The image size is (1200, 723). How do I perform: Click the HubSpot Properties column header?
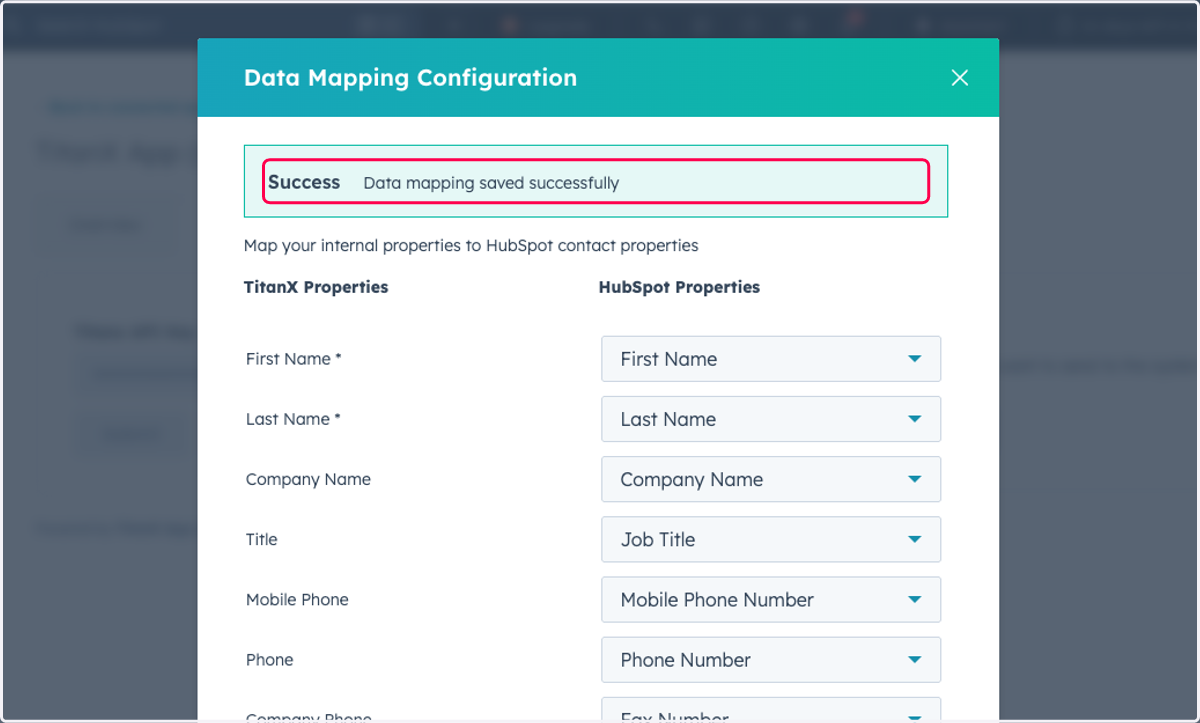tap(679, 287)
